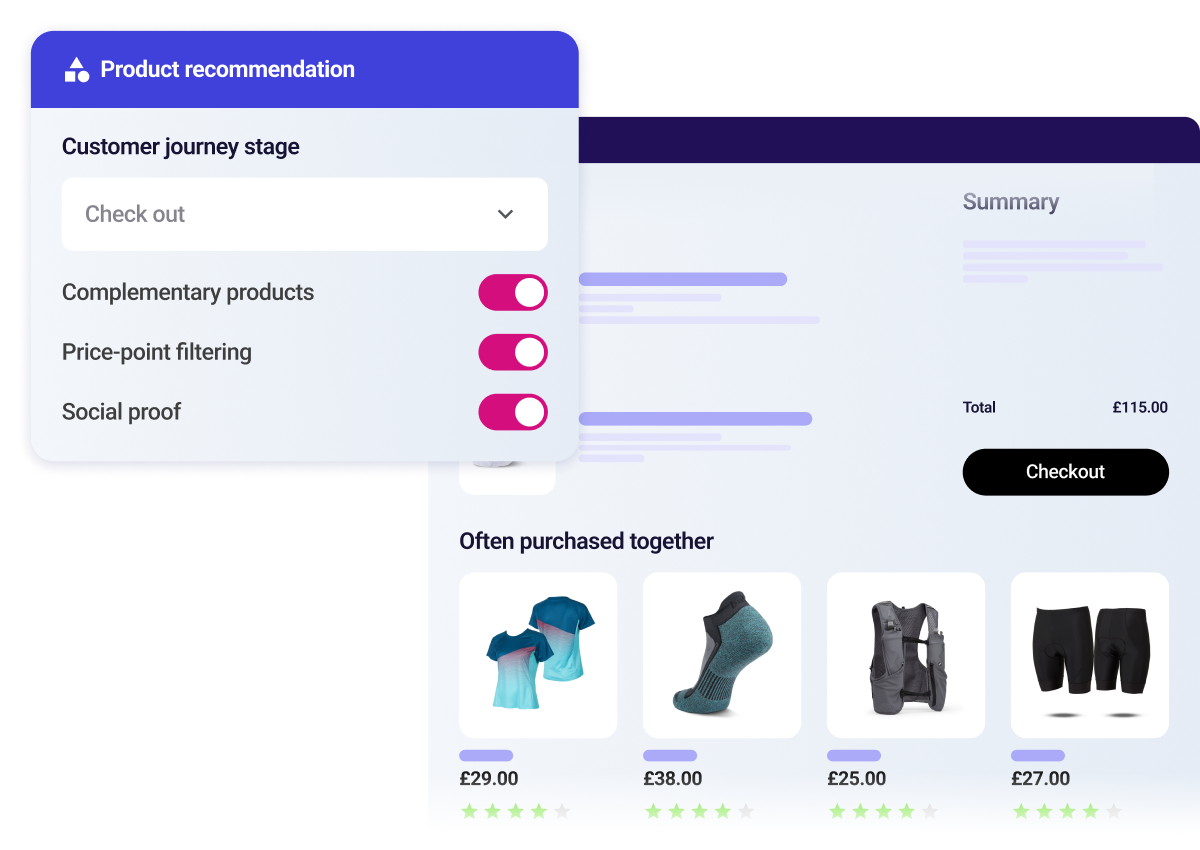Click the star rating under £38.00
Viewport: 1200px width, 850px height.
pyautogui.click(x=699, y=811)
